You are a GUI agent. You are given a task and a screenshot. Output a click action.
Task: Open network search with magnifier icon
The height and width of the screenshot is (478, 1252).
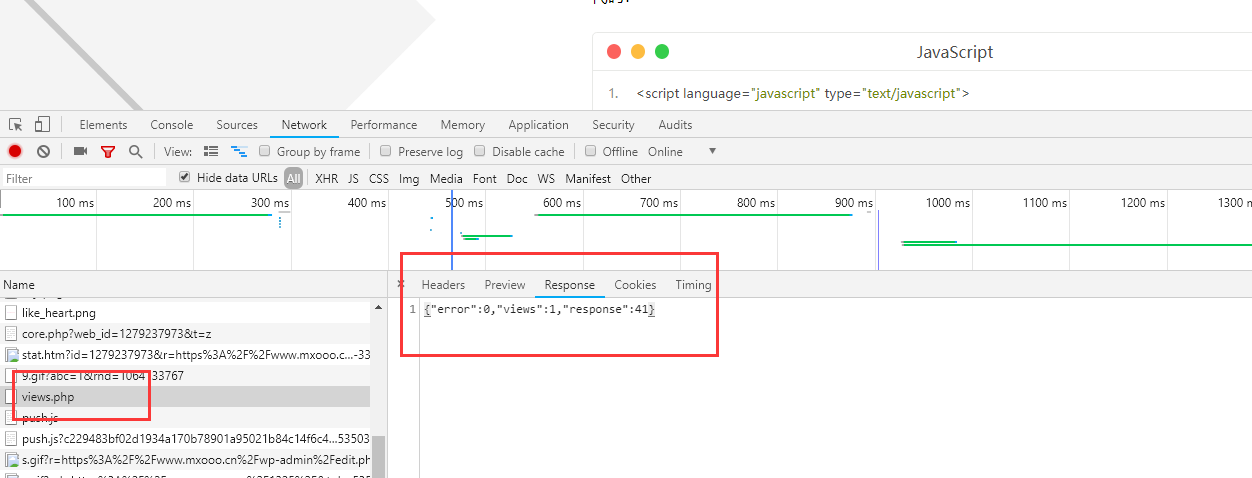[x=135, y=152]
